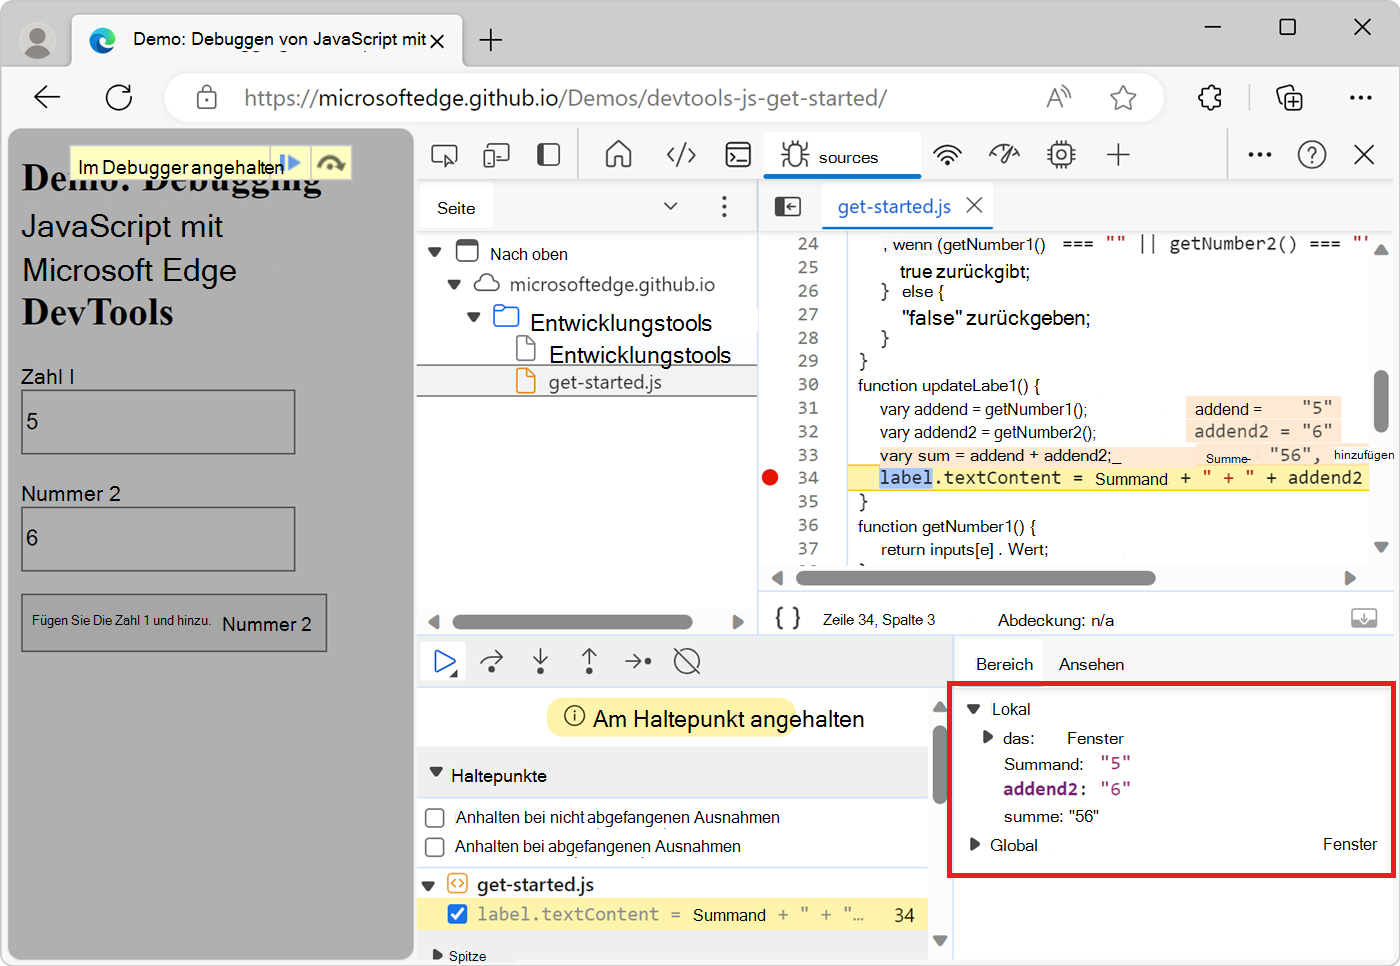Viewport: 1400px width, 966px height.
Task: Collapse the Lokal scope section
Action: pos(974,709)
